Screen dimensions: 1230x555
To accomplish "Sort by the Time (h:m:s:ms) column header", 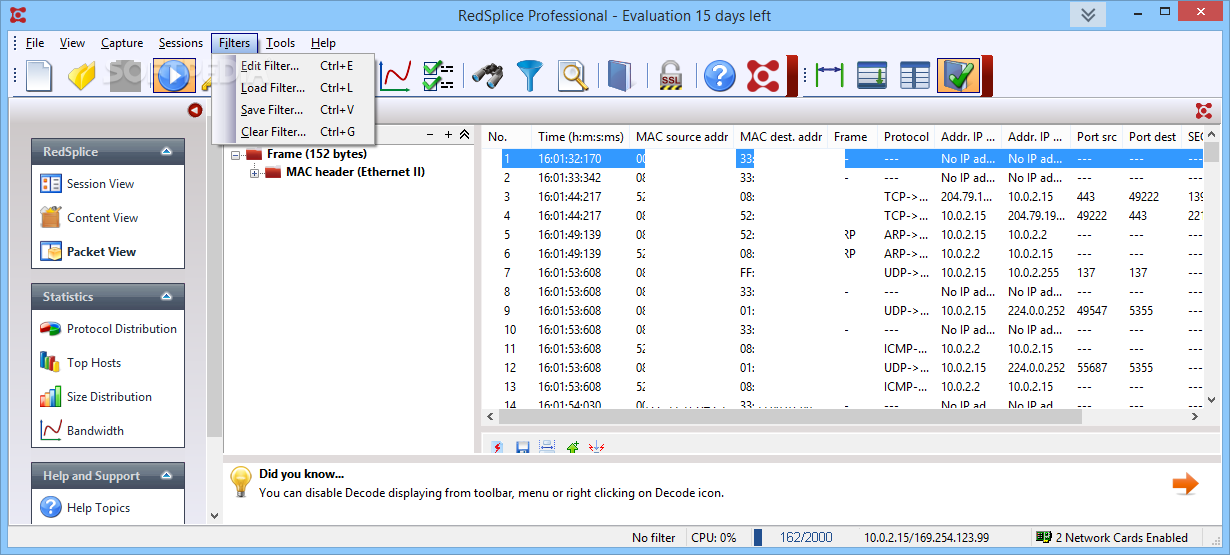I will 580,137.
